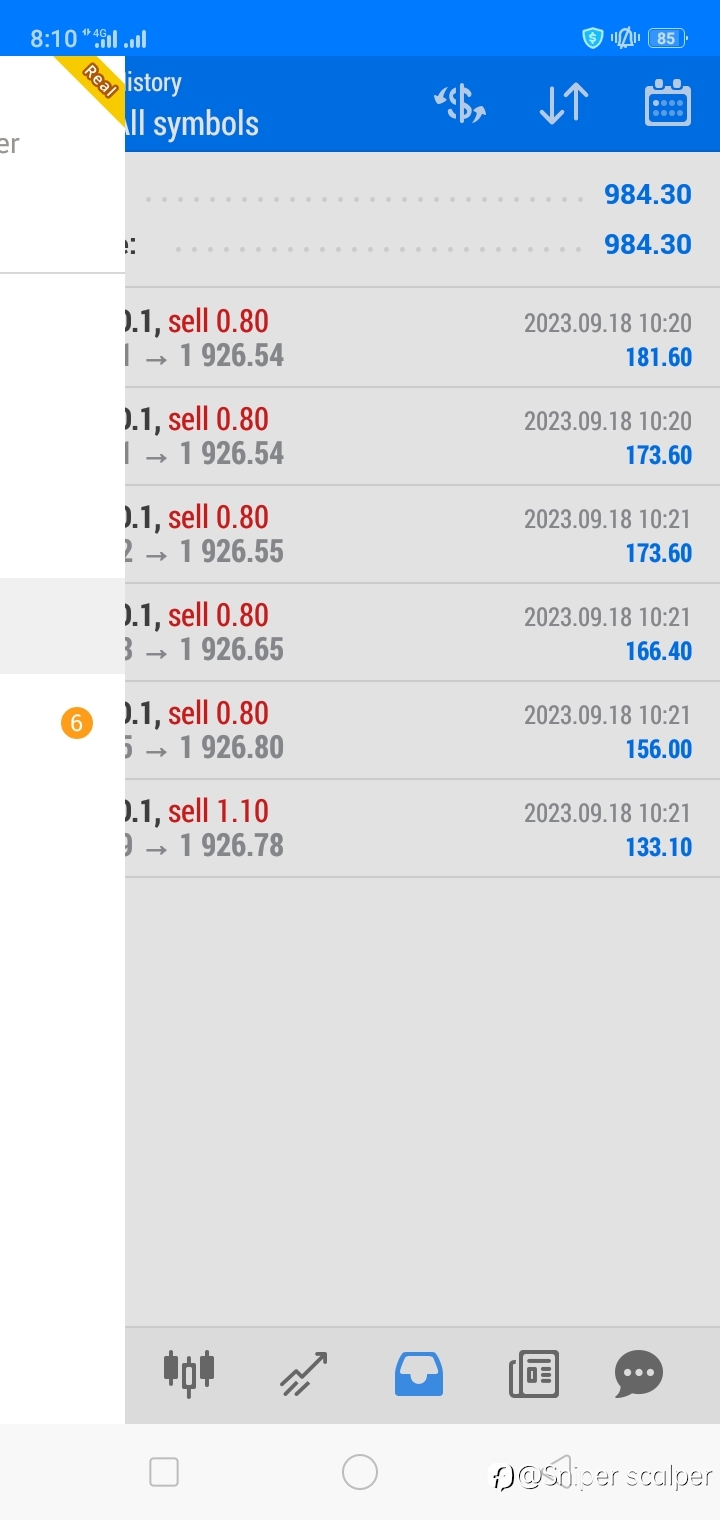Tap the sort arrows icon
720x1520 pixels.
tap(564, 104)
